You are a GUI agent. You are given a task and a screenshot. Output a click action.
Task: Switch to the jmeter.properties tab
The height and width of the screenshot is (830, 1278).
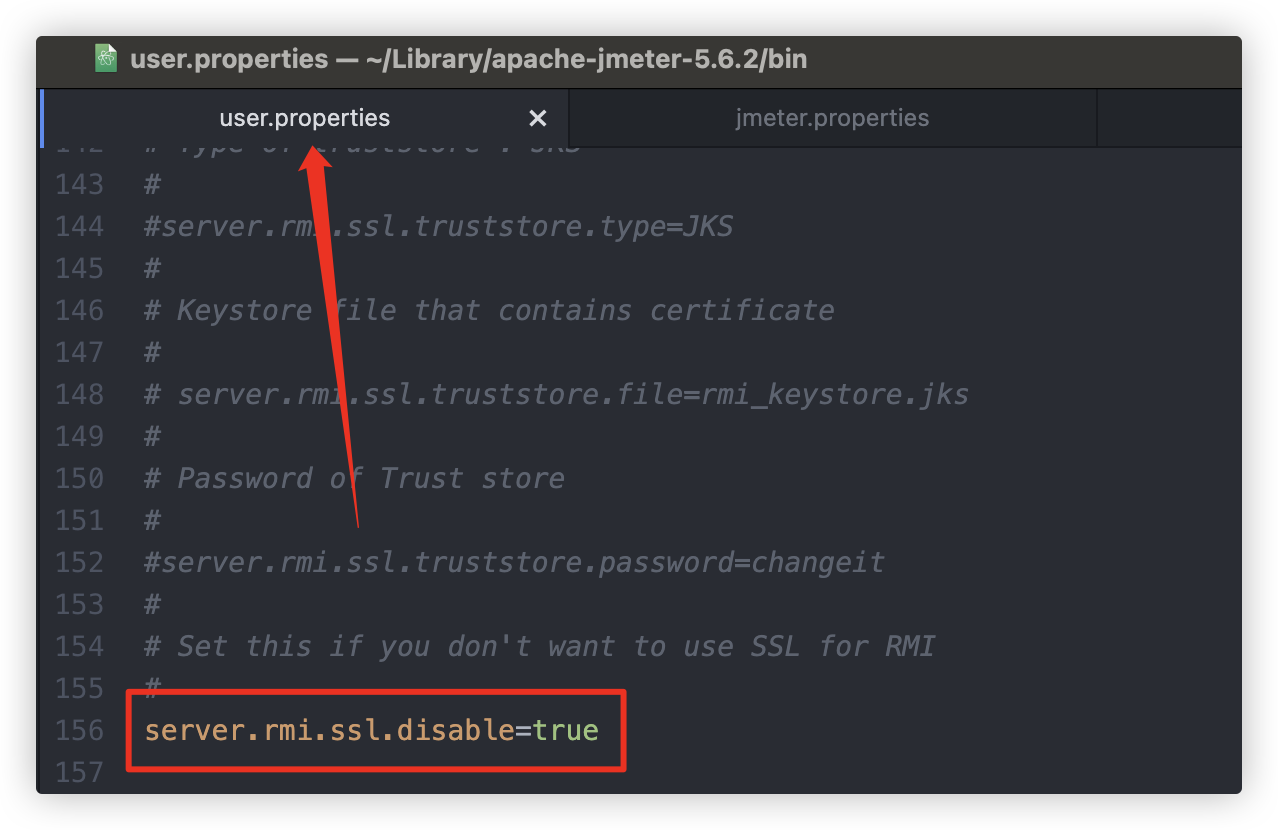click(x=832, y=117)
